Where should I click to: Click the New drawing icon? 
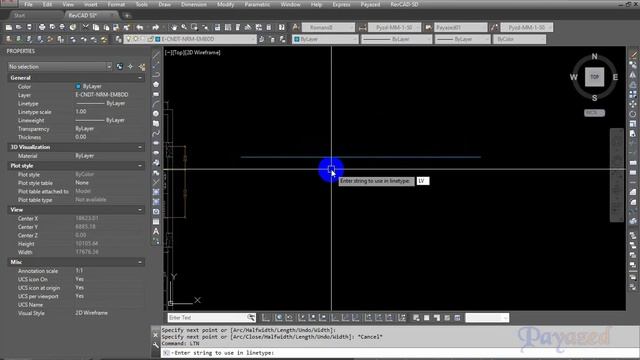click(x=9, y=27)
